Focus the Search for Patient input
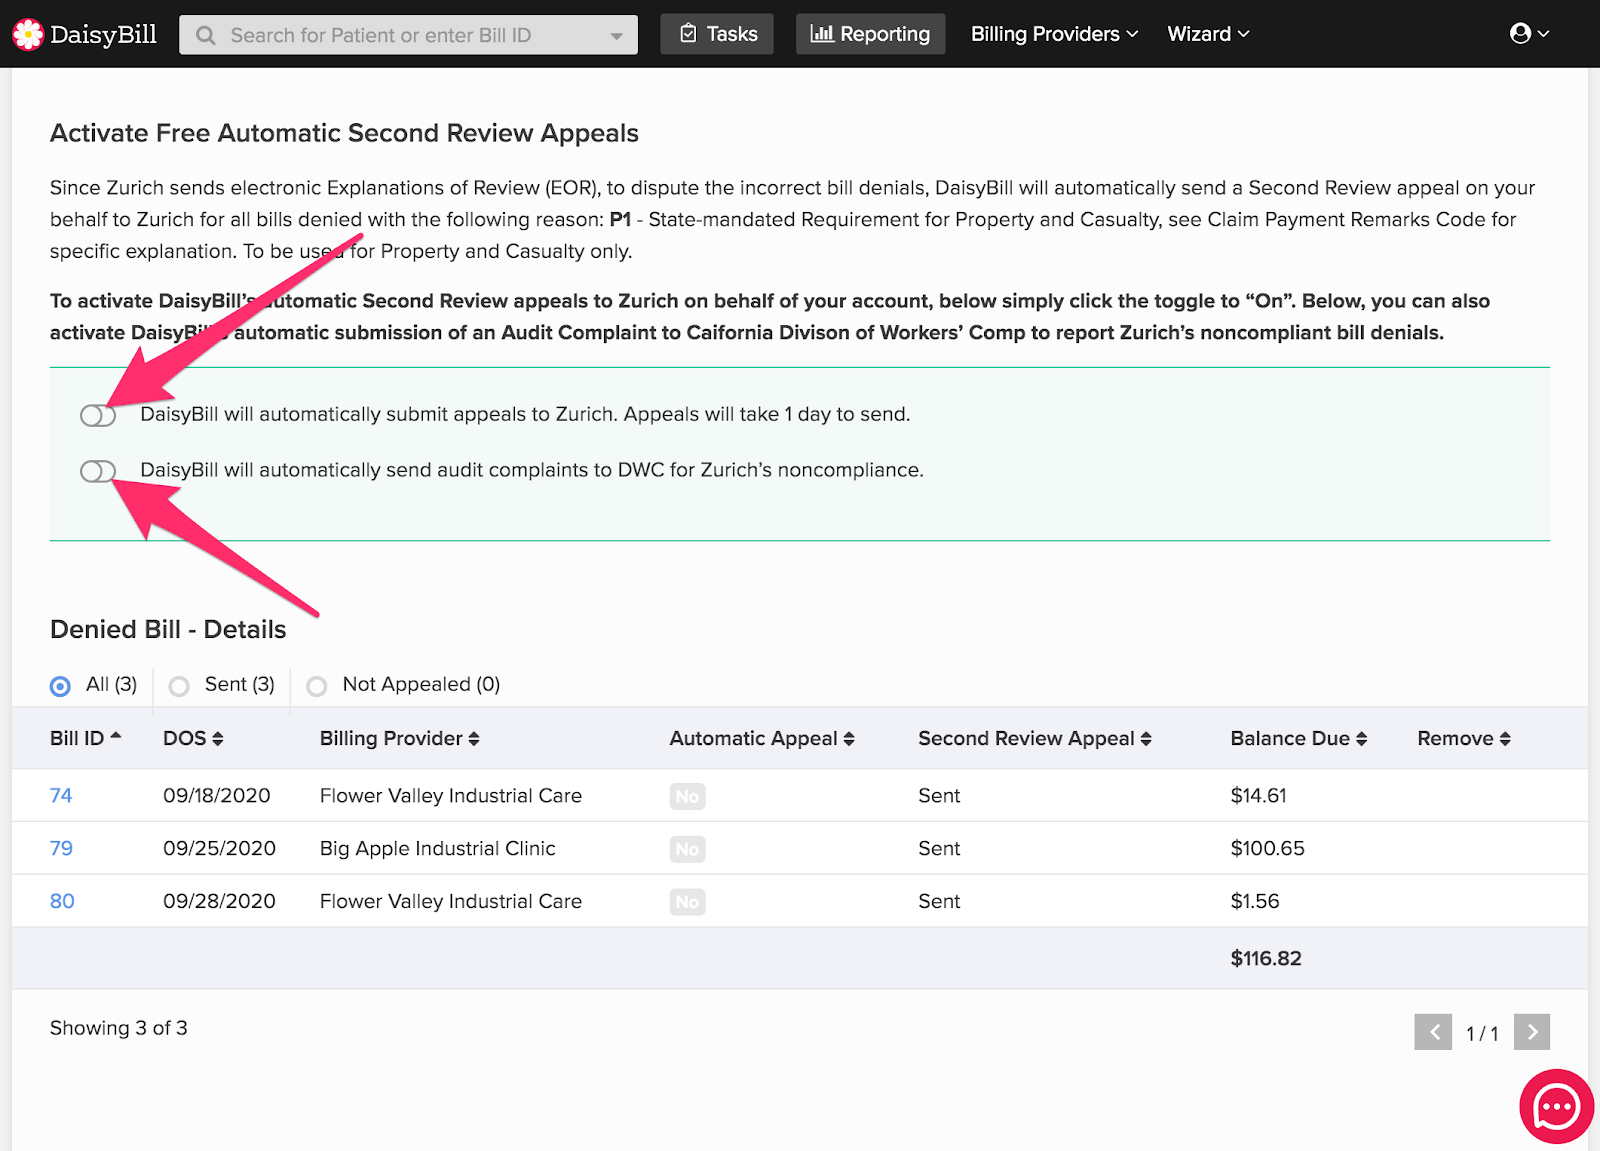This screenshot has height=1151, width=1600. [x=408, y=35]
